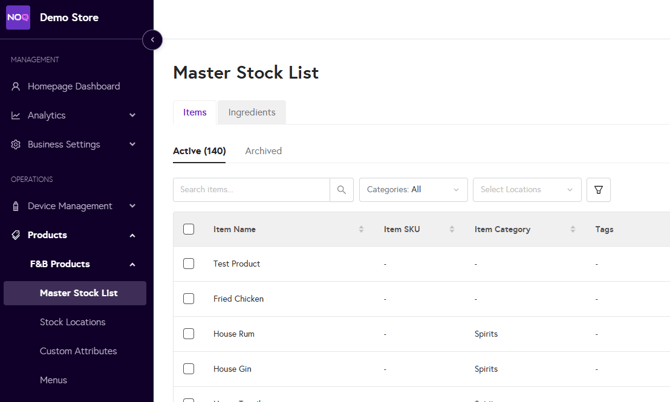Collapse the sidebar with the arrow button

tap(152, 40)
